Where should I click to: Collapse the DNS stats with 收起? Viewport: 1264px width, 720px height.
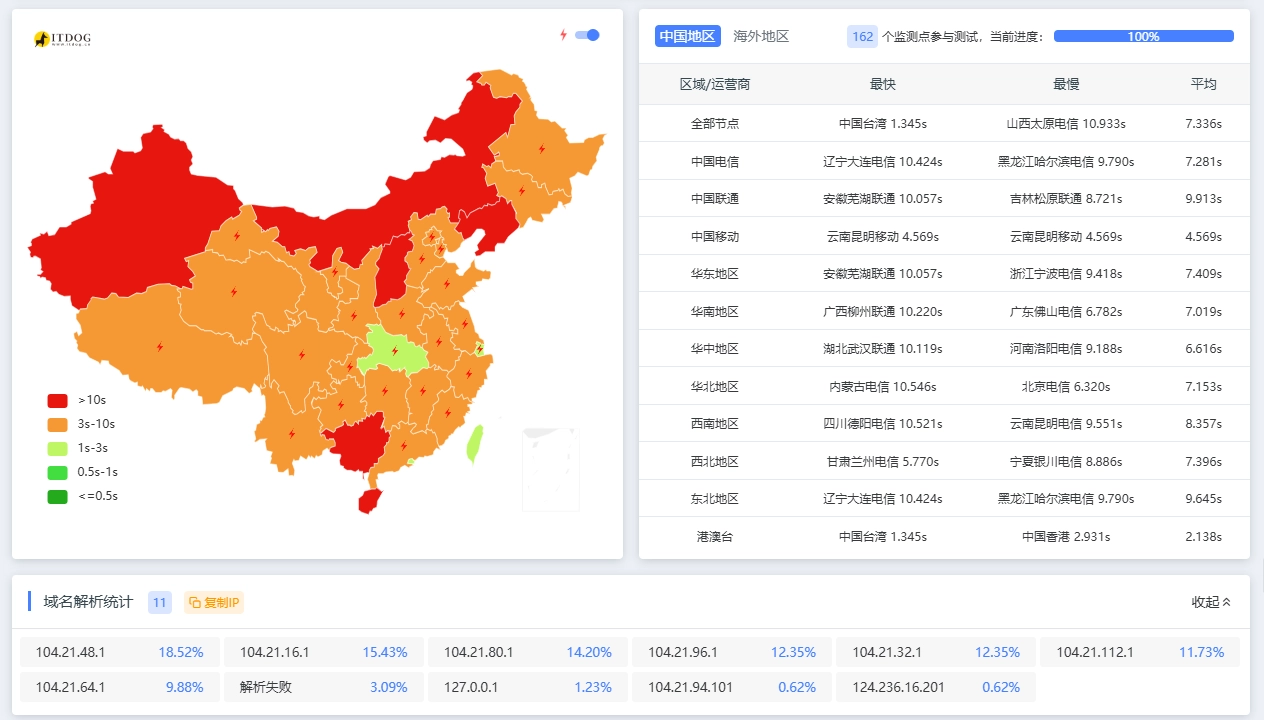[1211, 602]
